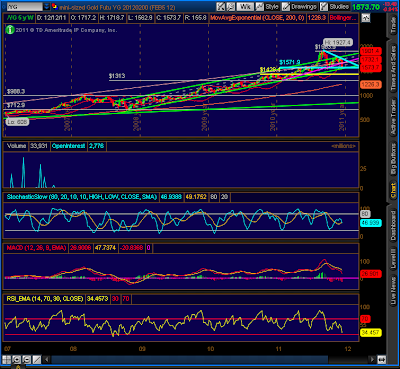Expand the symbol dropdown arrow next to /YG
The height and width of the screenshot is (369, 400).
(47, 6)
